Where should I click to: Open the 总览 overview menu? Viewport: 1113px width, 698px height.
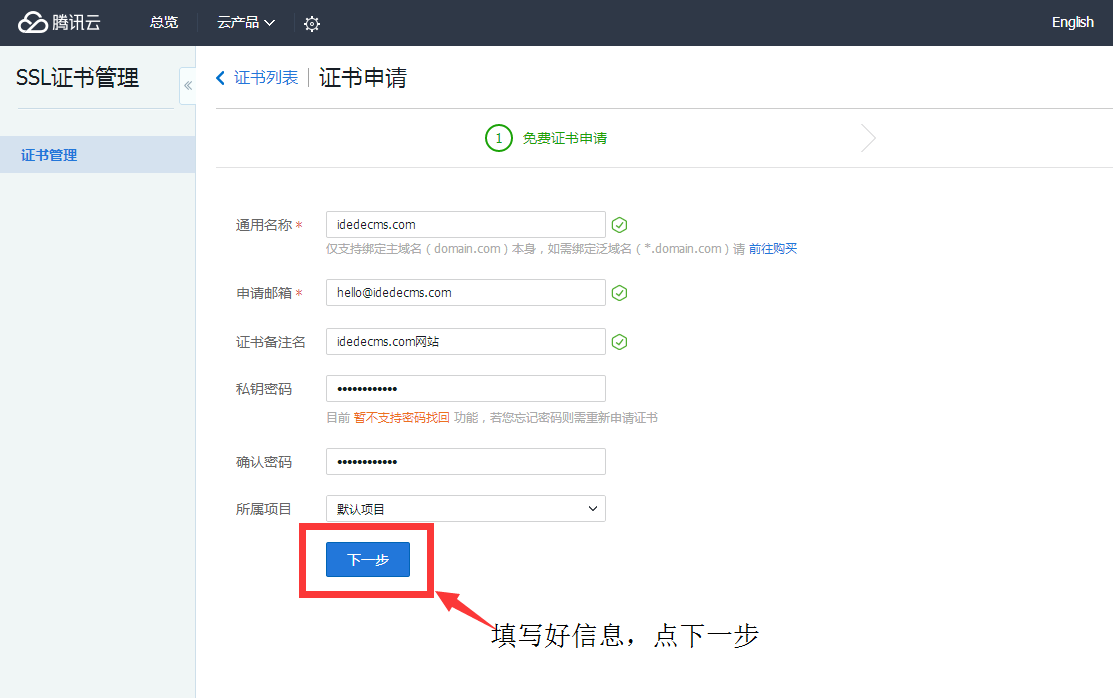pos(164,22)
